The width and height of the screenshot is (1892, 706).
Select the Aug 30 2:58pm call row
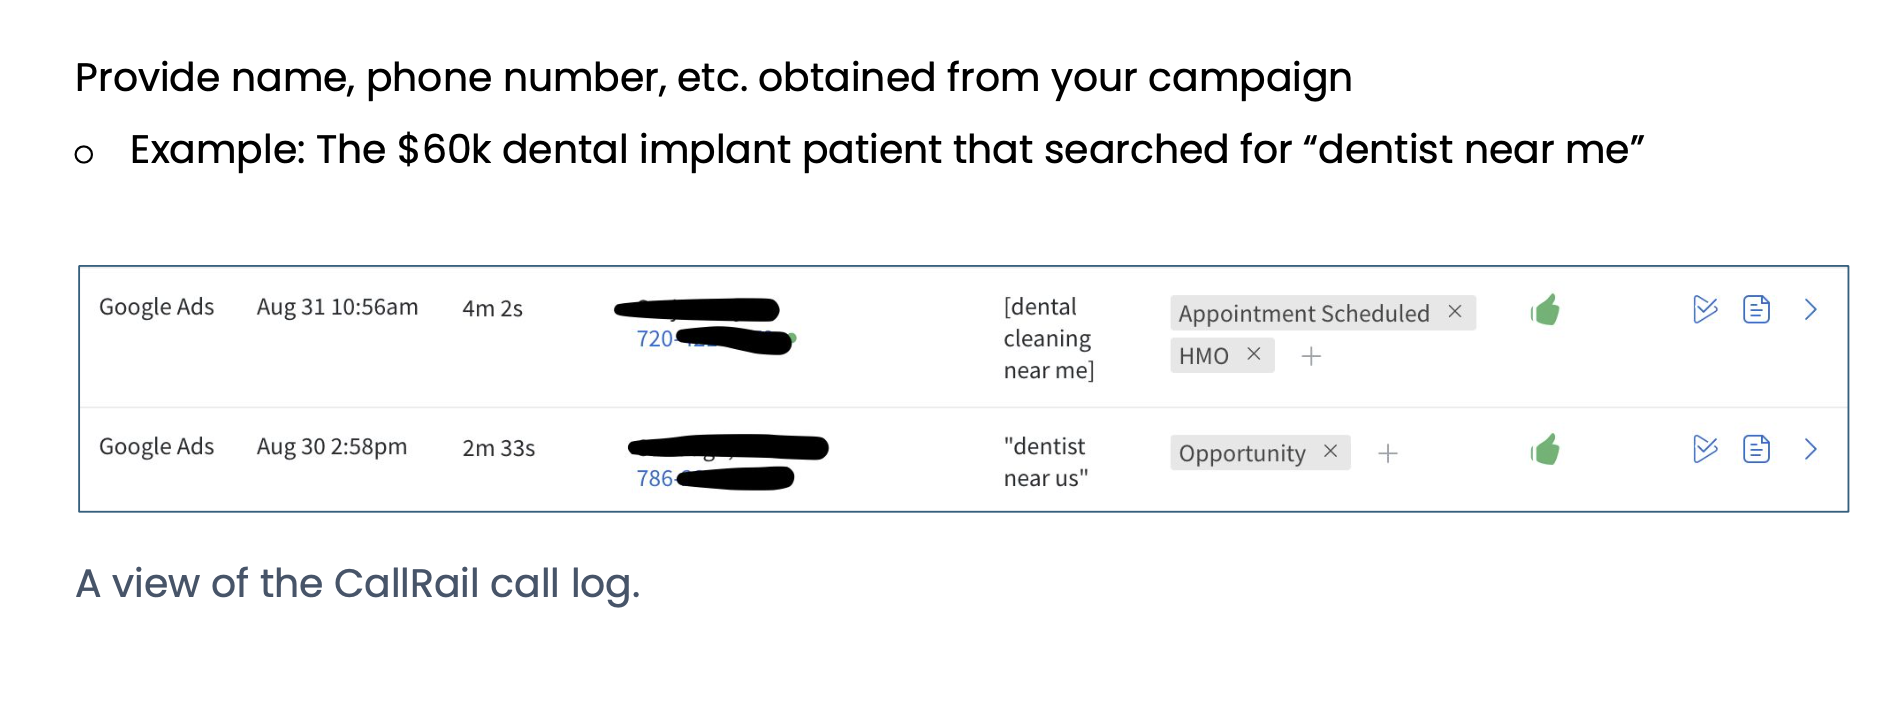tap(331, 447)
